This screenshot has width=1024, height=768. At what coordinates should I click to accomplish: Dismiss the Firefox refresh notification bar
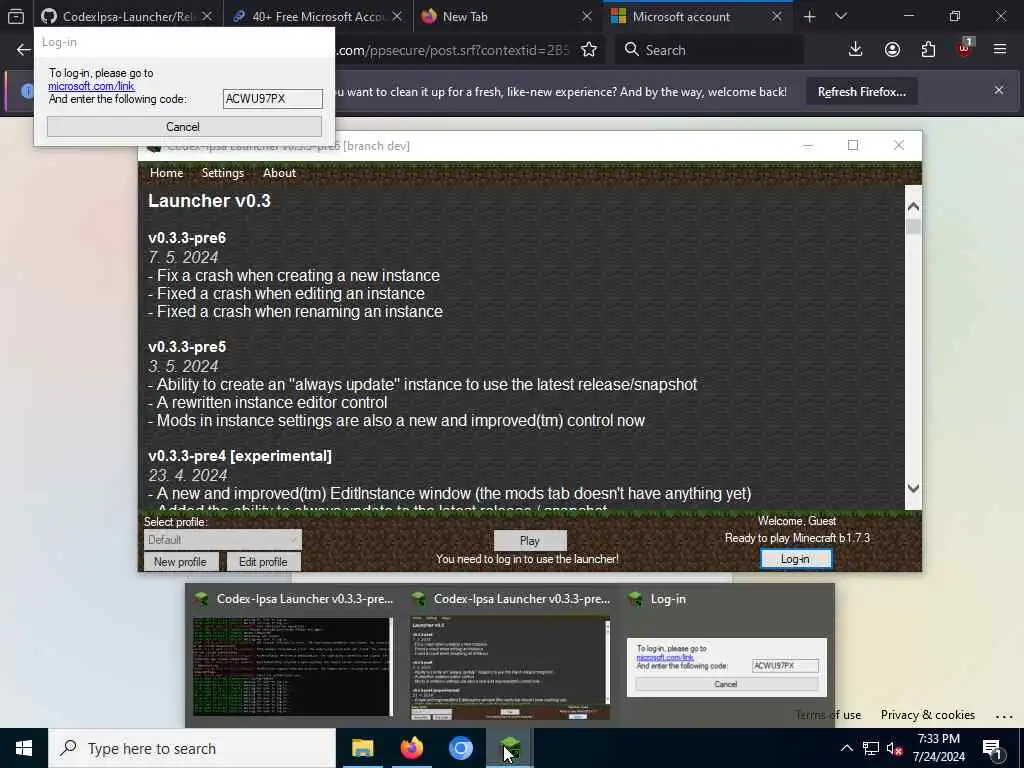[x=999, y=90]
